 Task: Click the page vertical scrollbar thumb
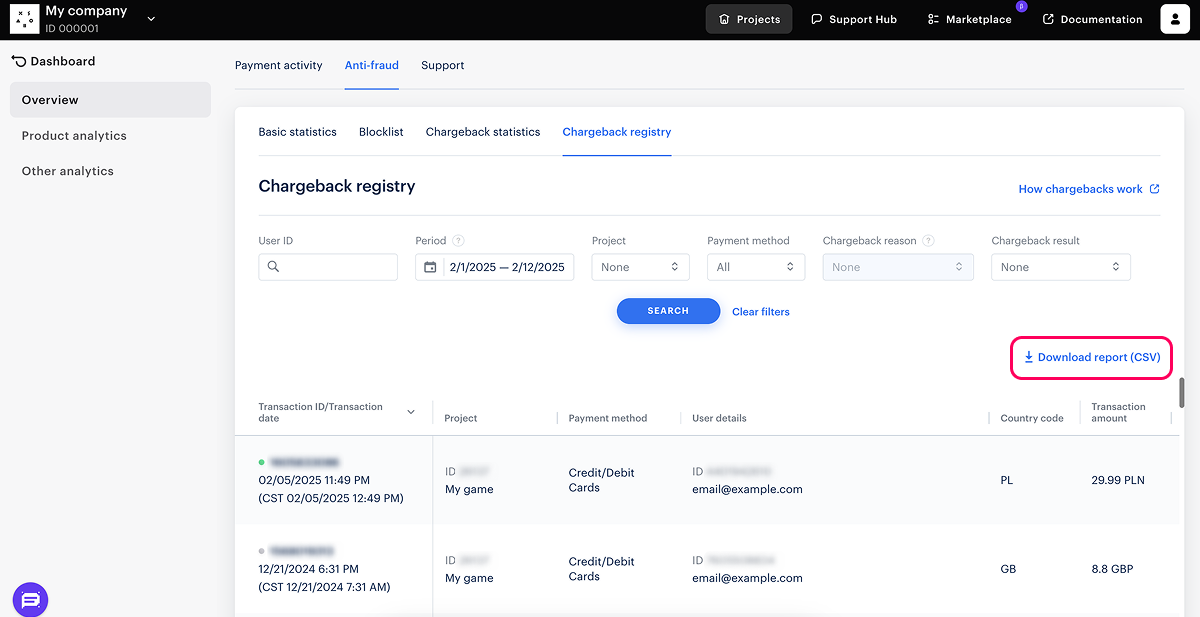(1182, 392)
